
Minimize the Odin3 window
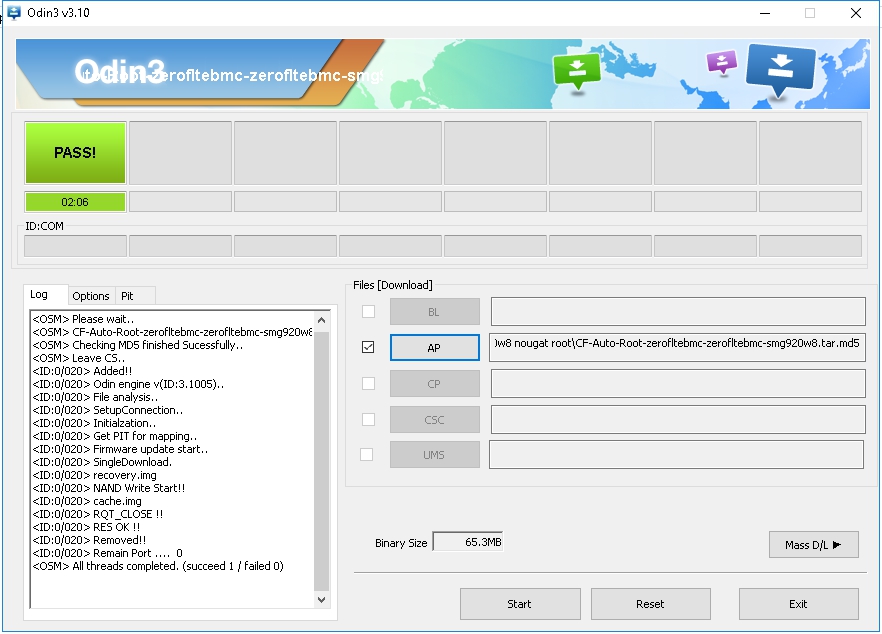pyautogui.click(x=765, y=13)
